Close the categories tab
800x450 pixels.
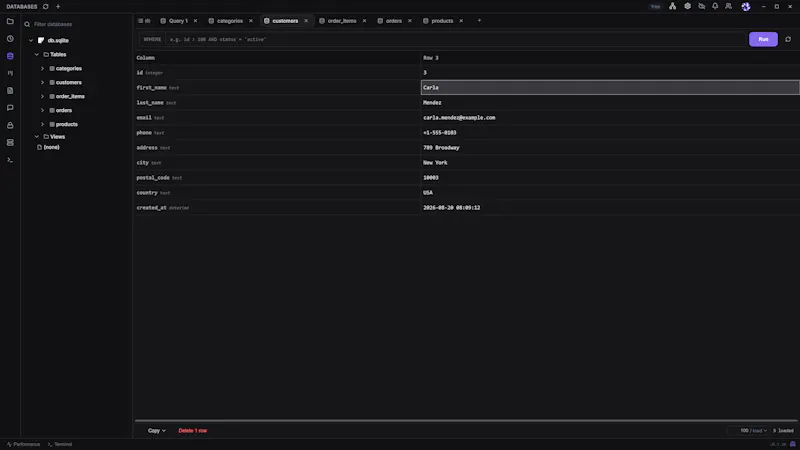[x=251, y=21]
